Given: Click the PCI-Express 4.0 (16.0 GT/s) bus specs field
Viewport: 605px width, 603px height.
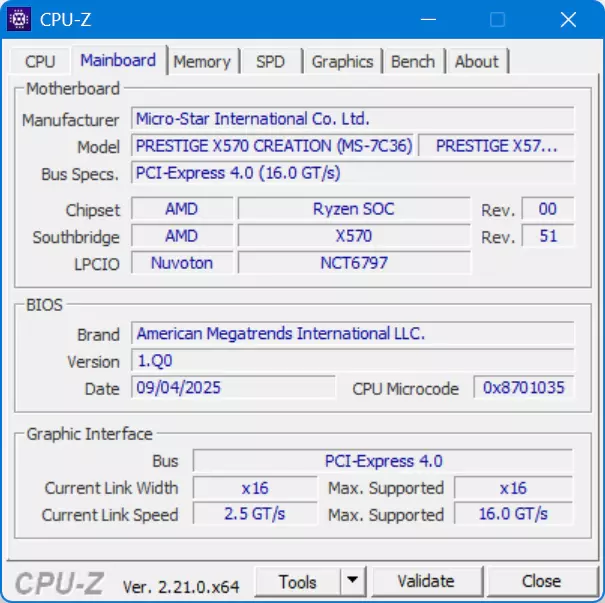Looking at the screenshot, I should click(352, 173).
